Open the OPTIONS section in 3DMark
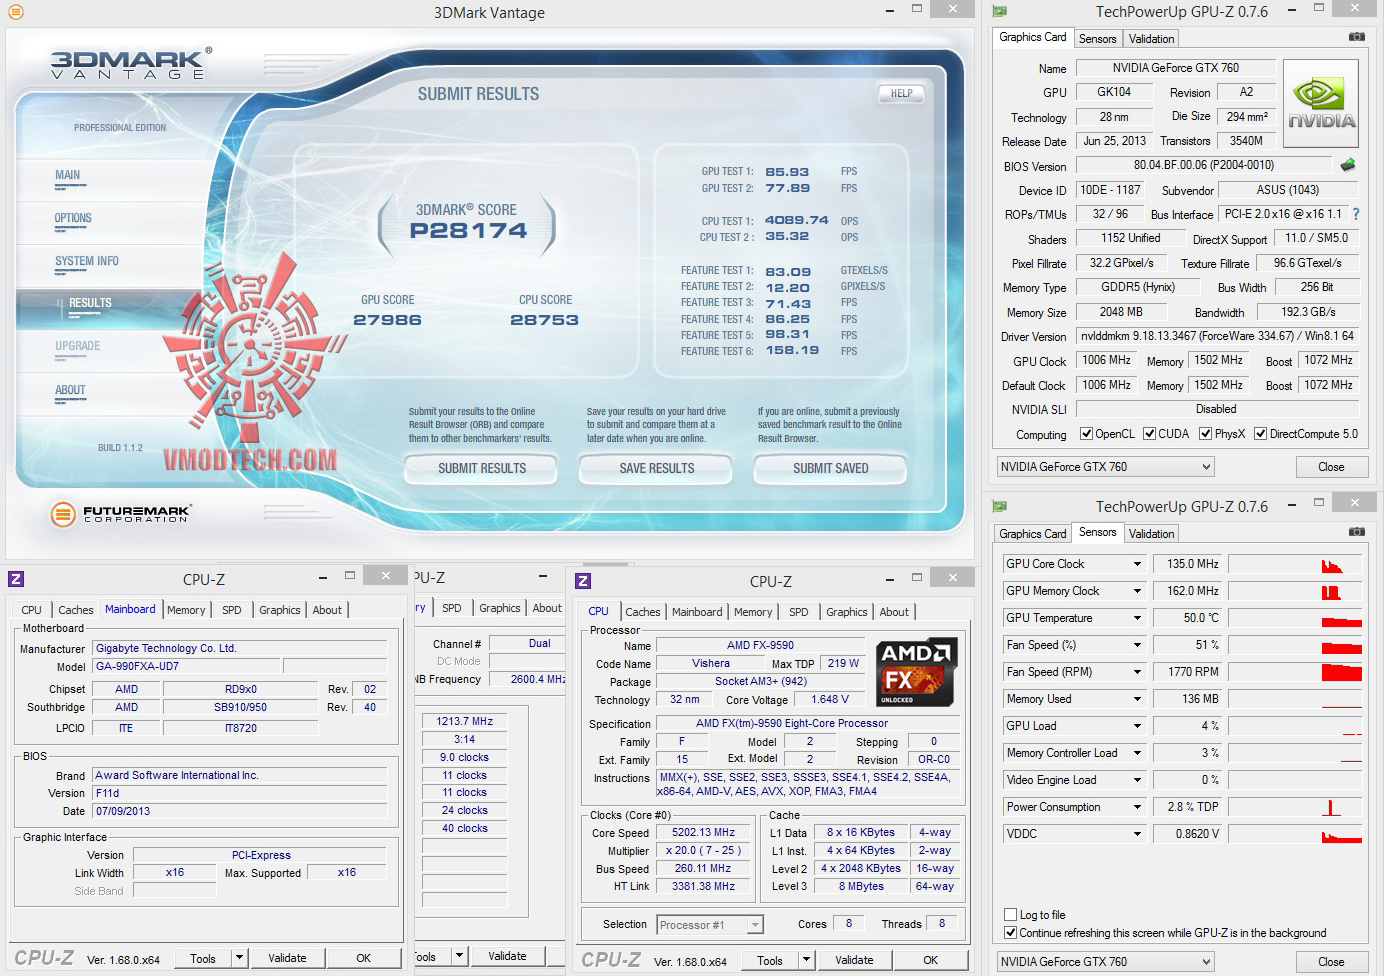This screenshot has width=1384, height=976. (73, 218)
